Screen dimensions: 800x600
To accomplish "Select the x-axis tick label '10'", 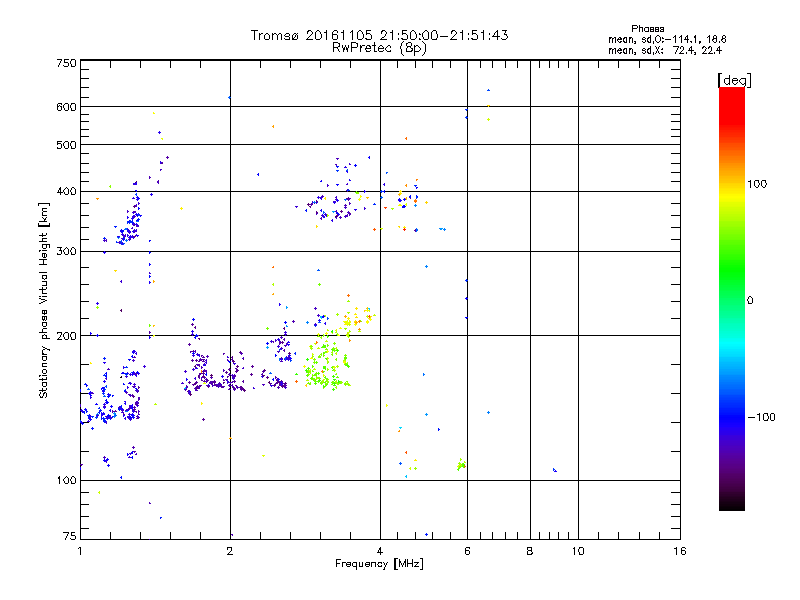I will click(578, 551).
